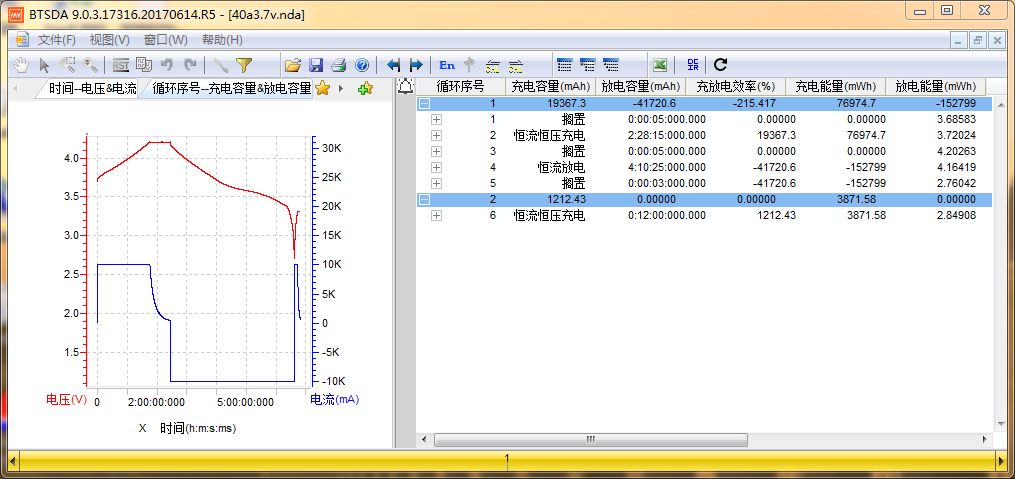Click the second list layout icon
The image size is (1015, 479).
pyautogui.click(x=587, y=65)
